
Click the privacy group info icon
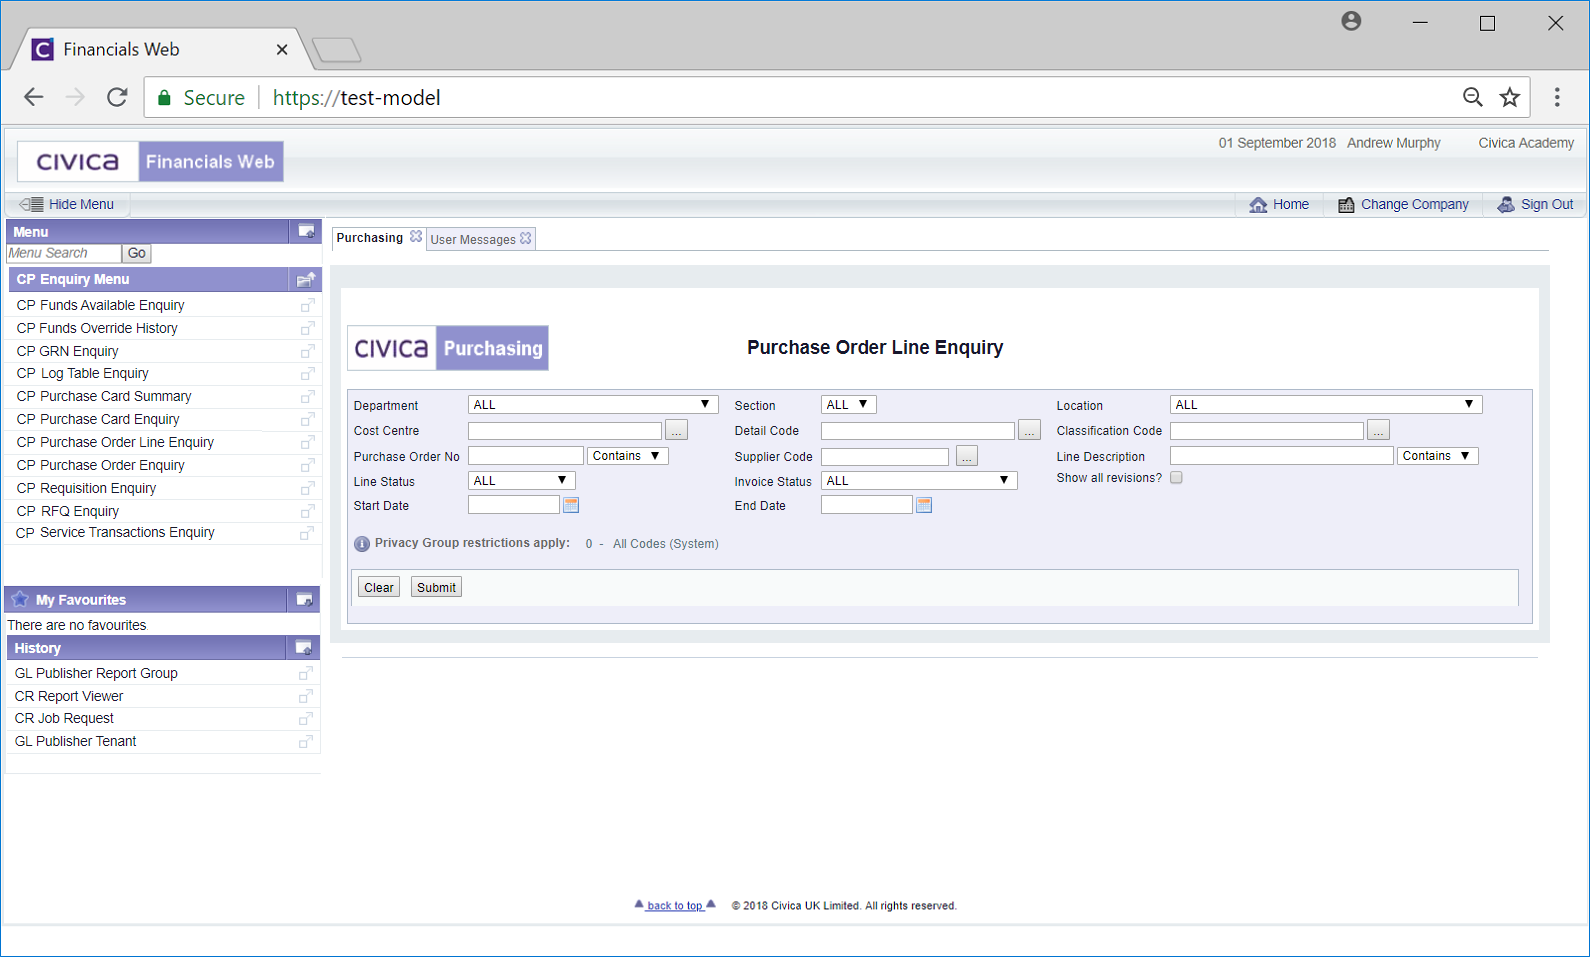tap(362, 544)
